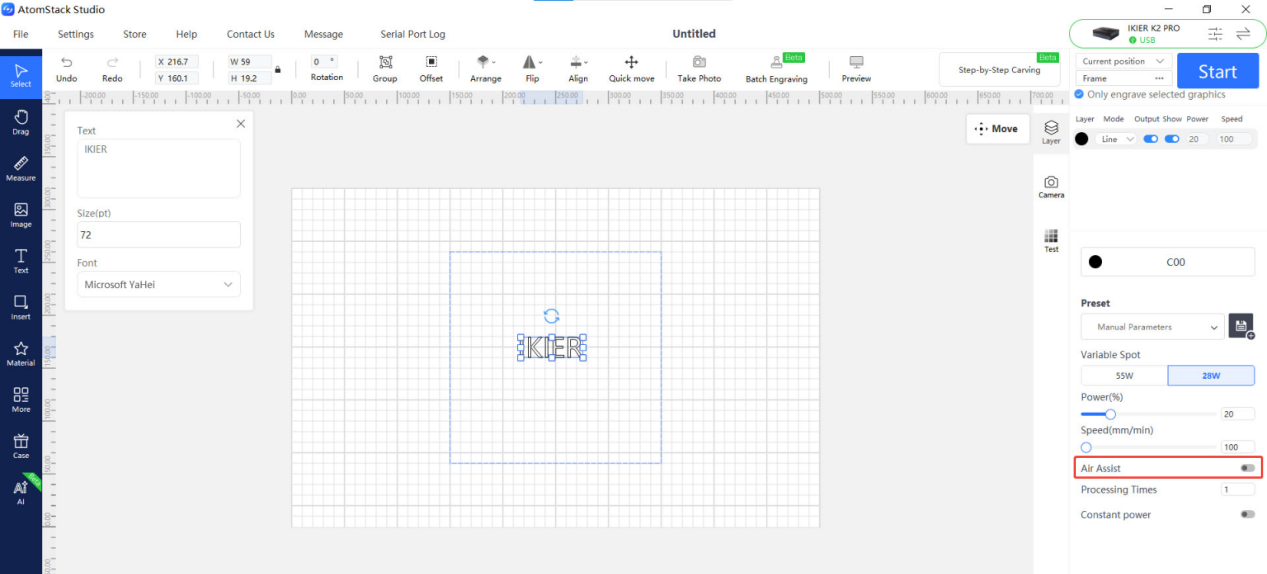Open the Contact Us menu
The height and width of the screenshot is (574, 1267).
[251, 34]
